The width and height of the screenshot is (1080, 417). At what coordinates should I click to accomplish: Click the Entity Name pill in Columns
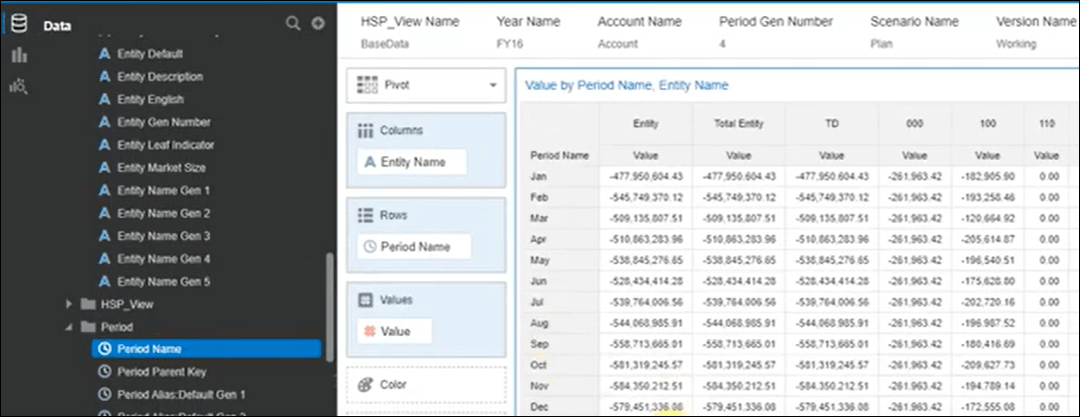tap(413, 162)
